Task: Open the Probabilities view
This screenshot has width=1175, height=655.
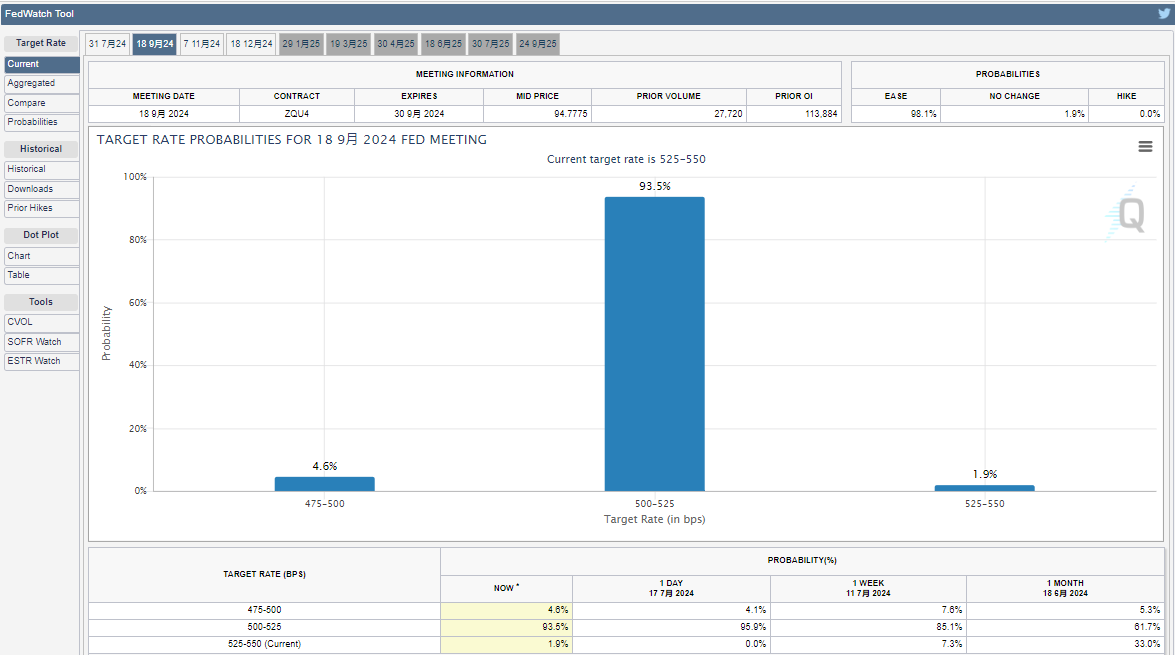Action: pos(41,122)
